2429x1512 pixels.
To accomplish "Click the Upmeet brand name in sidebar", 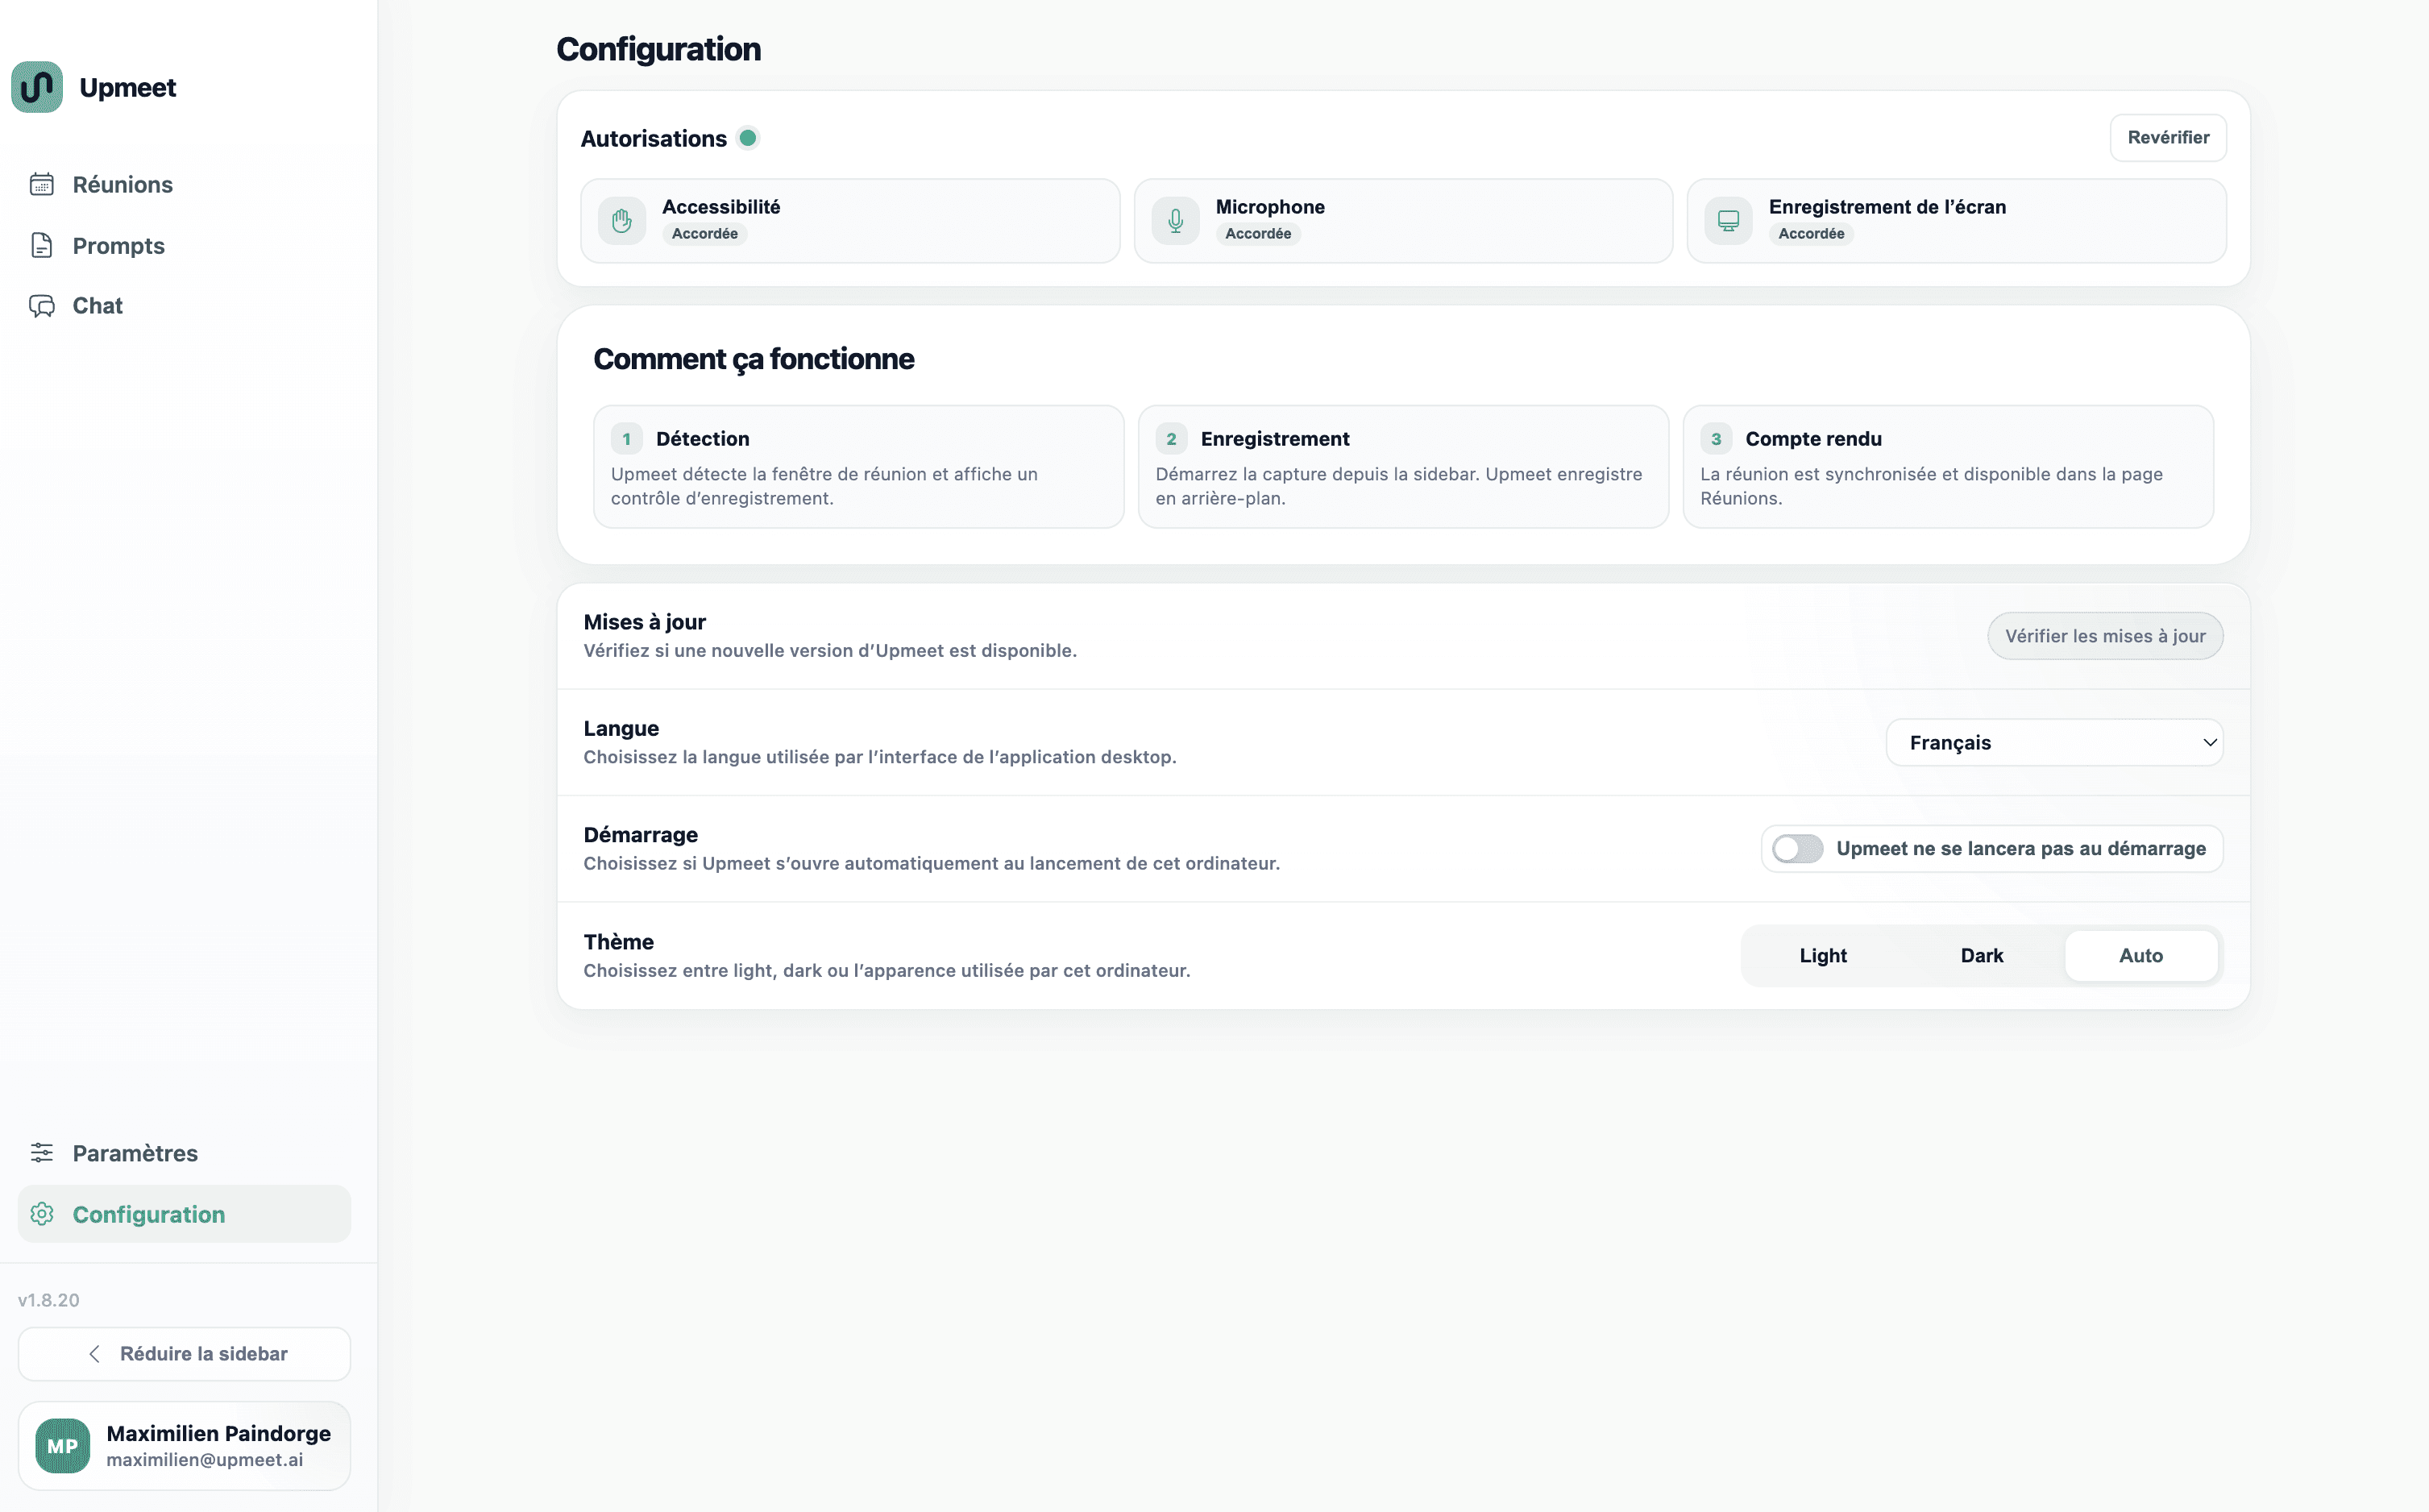I will [128, 88].
